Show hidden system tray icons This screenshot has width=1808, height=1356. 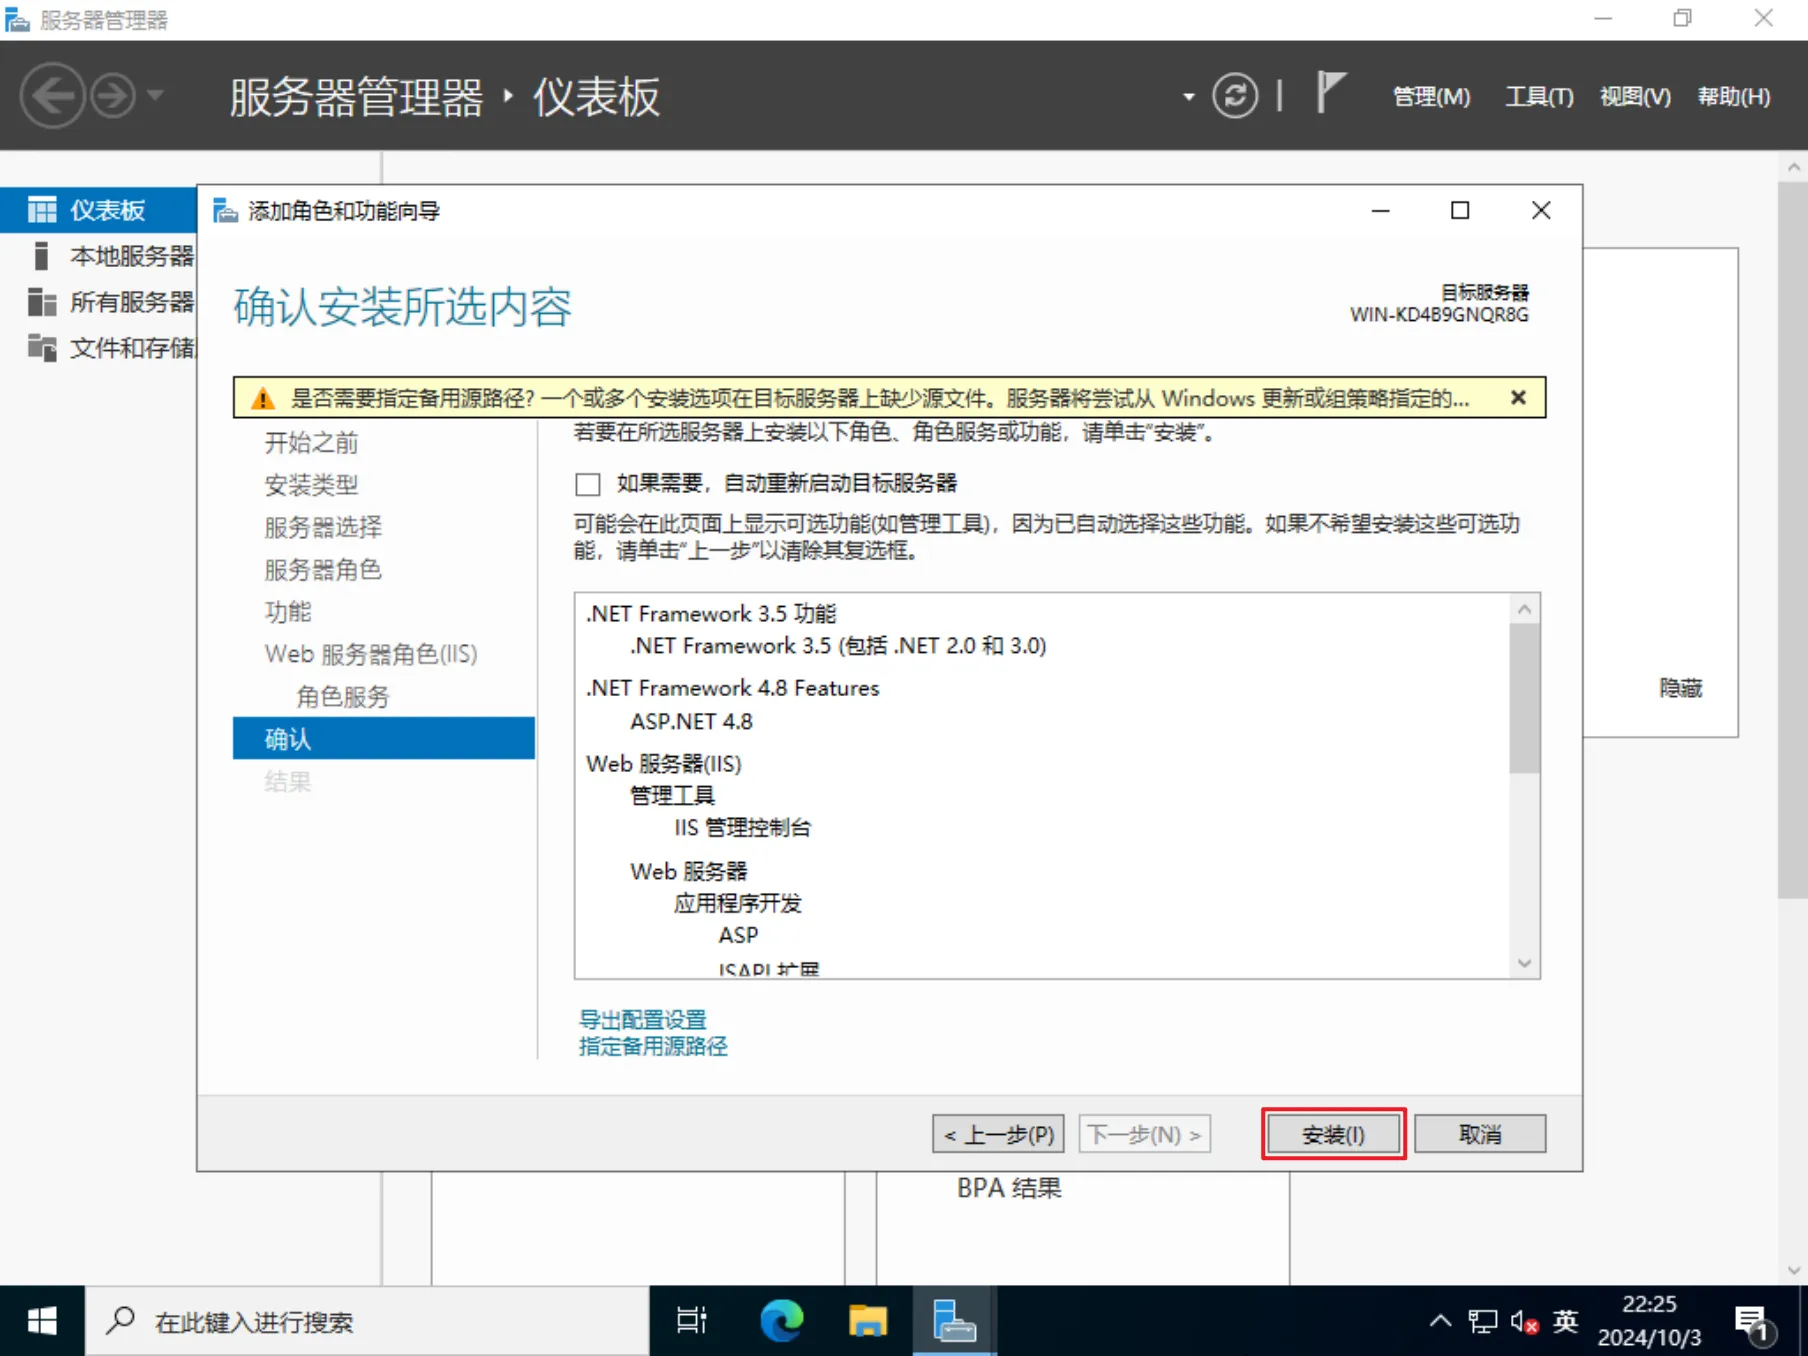coord(1440,1321)
